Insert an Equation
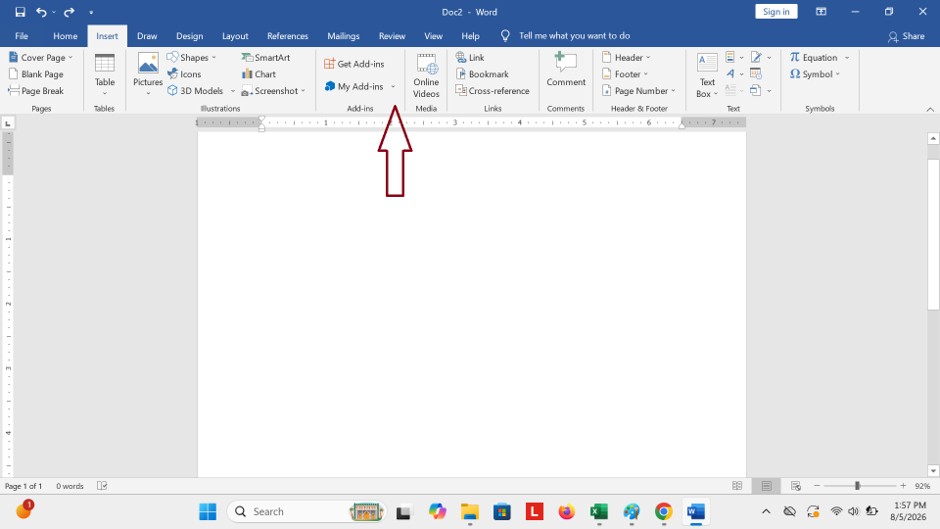Screen dimensions: 940x529 pyautogui.click(x=814, y=58)
